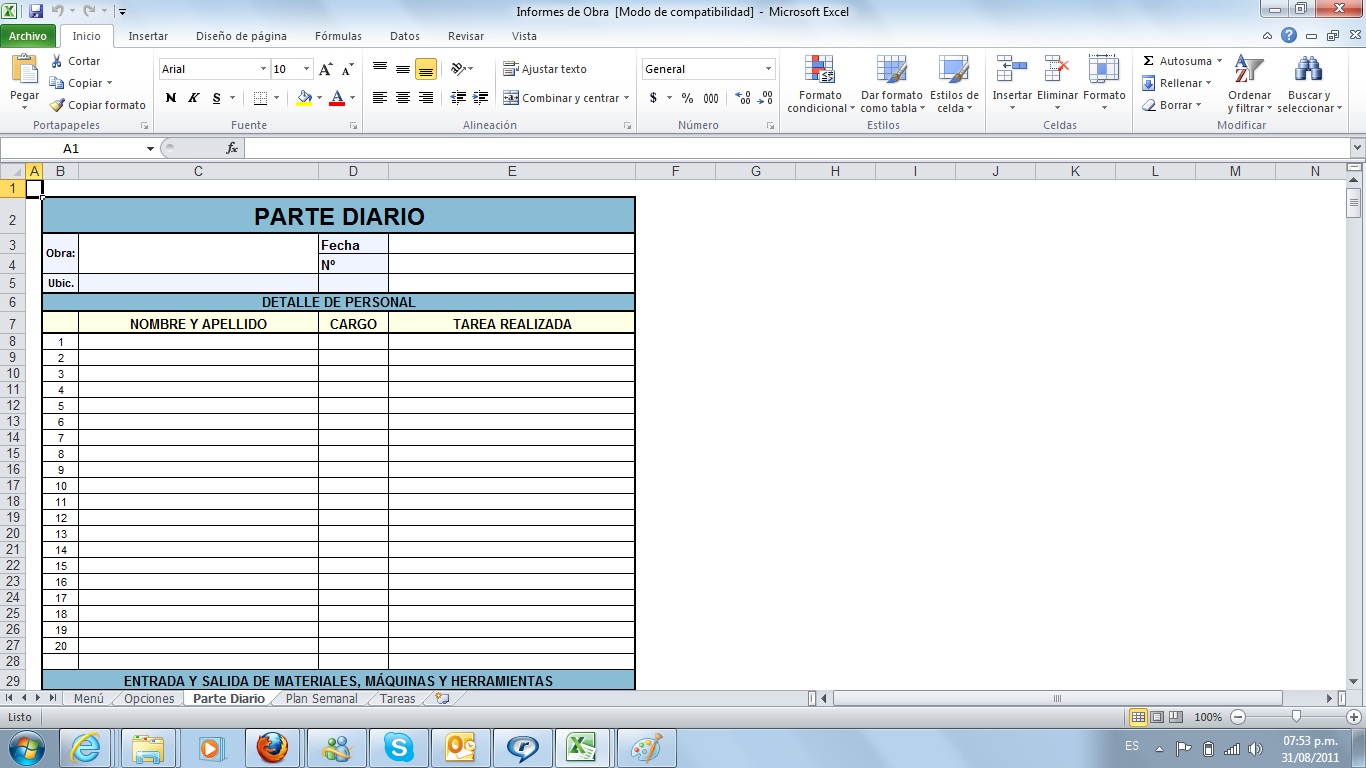The width and height of the screenshot is (1366, 768).
Task: Click the Windows Start button
Action: click(x=25, y=747)
